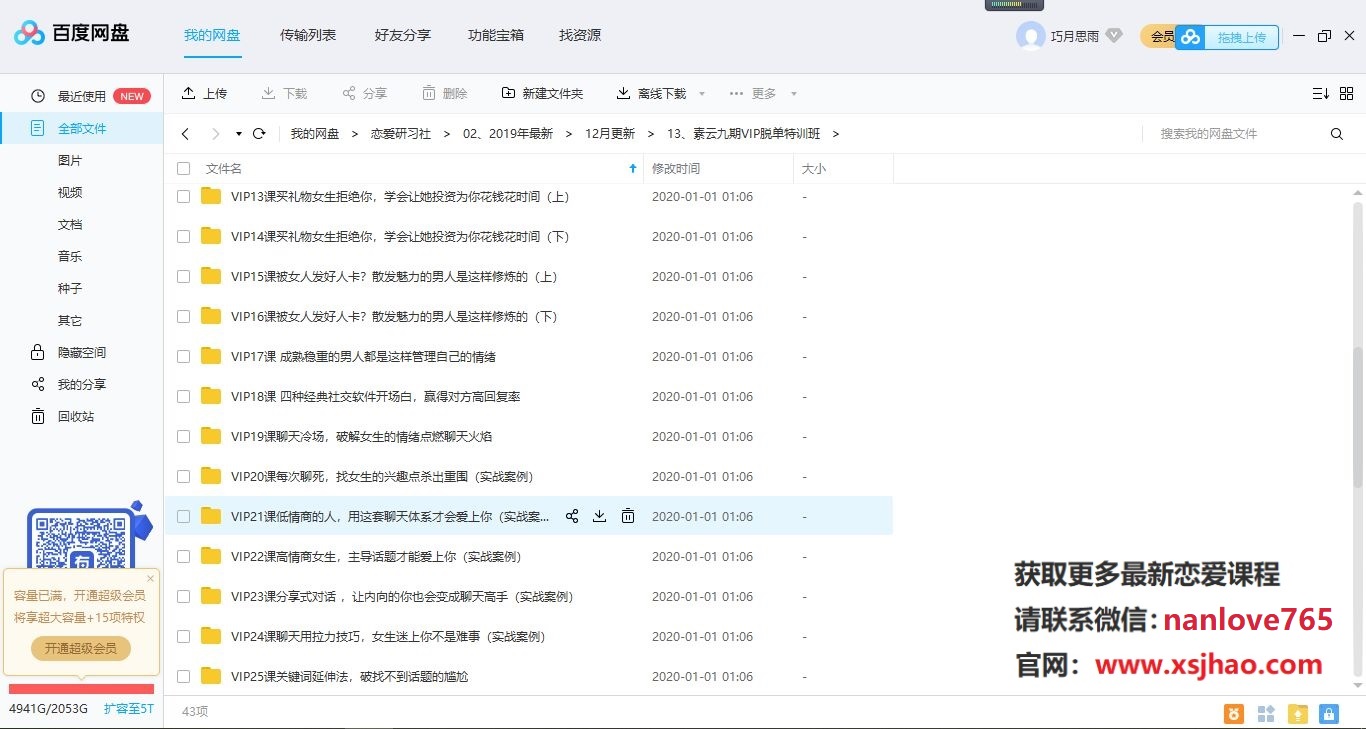Start an upload with the 上传 toolbar icon
The height and width of the screenshot is (729, 1366).
point(205,93)
